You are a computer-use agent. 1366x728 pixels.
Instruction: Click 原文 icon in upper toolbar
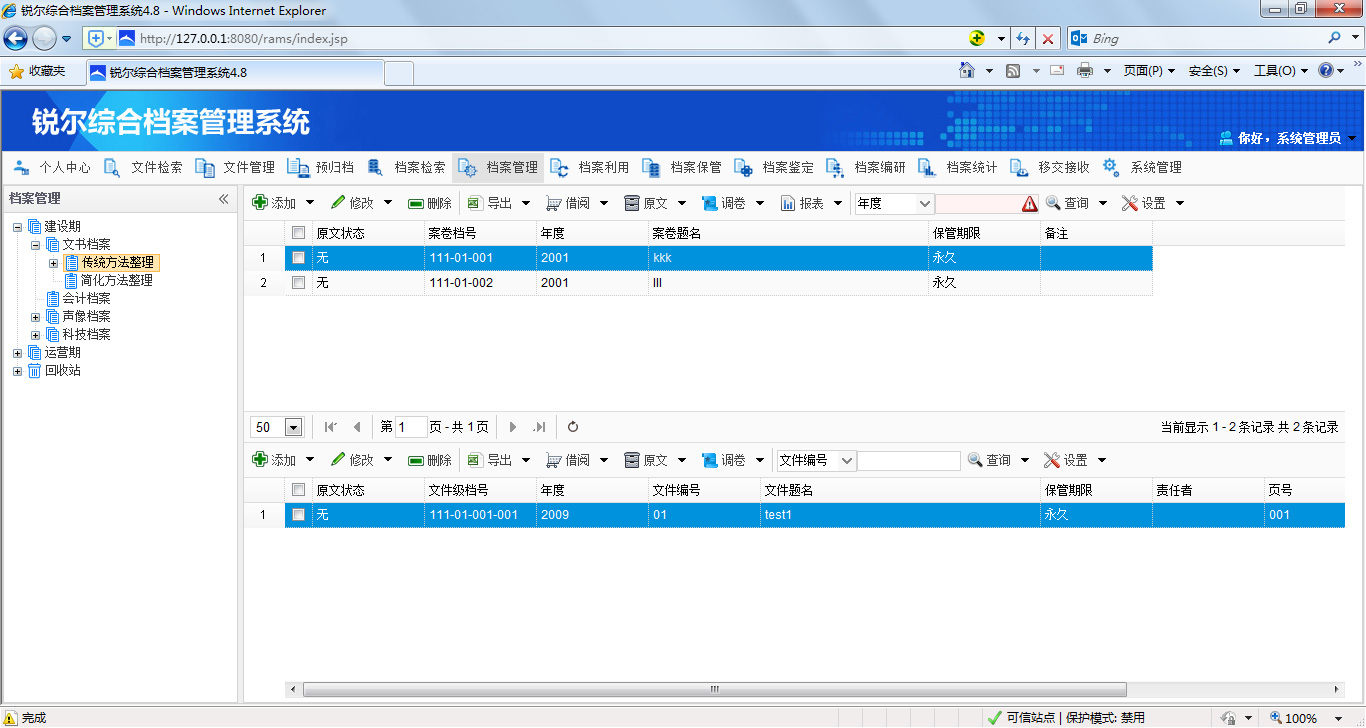point(632,203)
